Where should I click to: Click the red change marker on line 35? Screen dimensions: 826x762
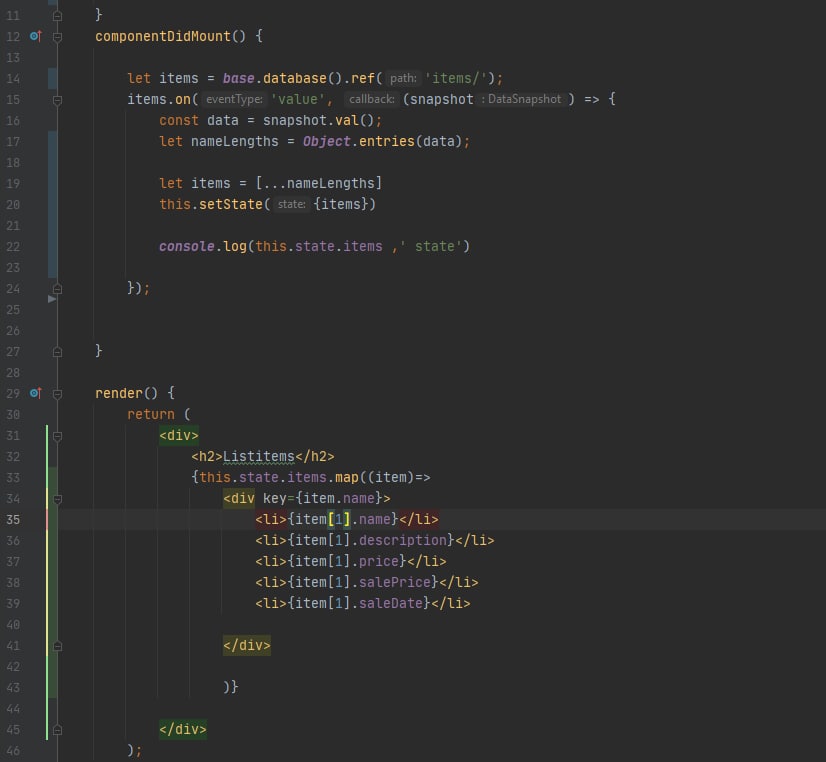pos(47,519)
